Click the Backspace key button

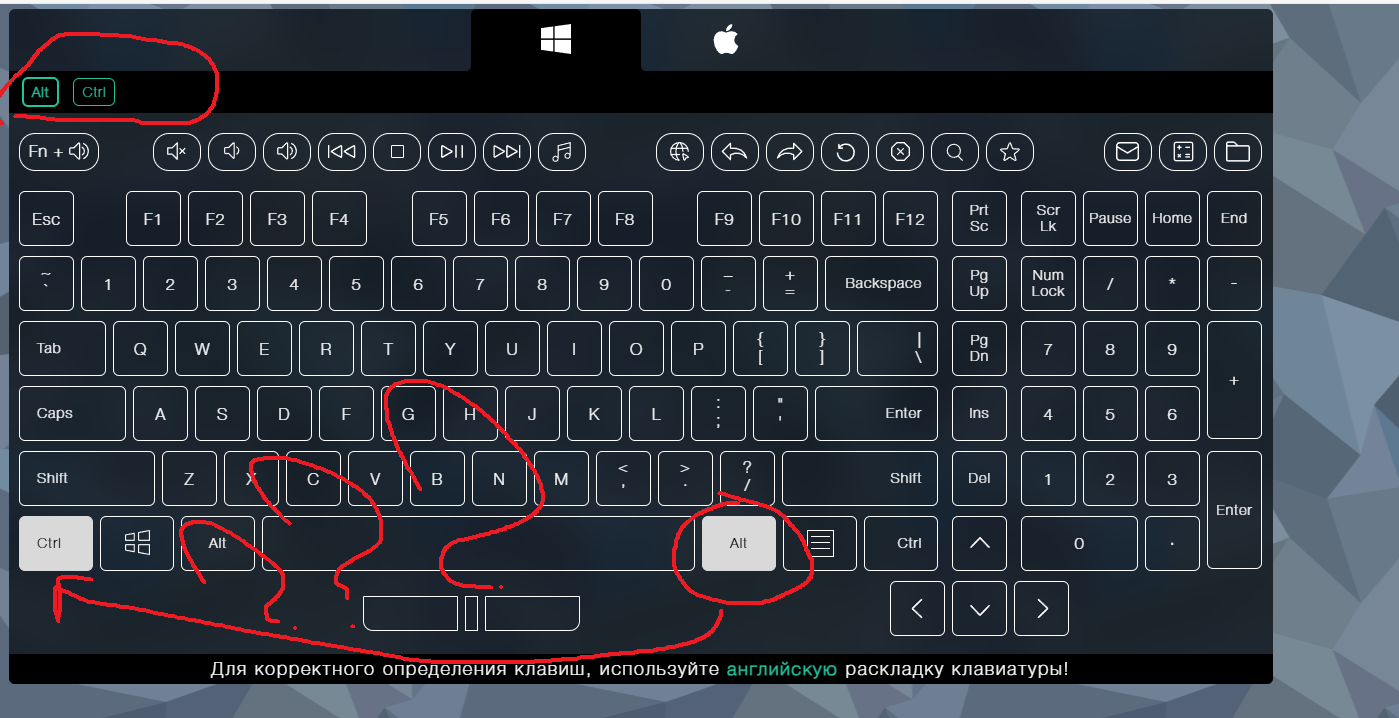coord(882,283)
